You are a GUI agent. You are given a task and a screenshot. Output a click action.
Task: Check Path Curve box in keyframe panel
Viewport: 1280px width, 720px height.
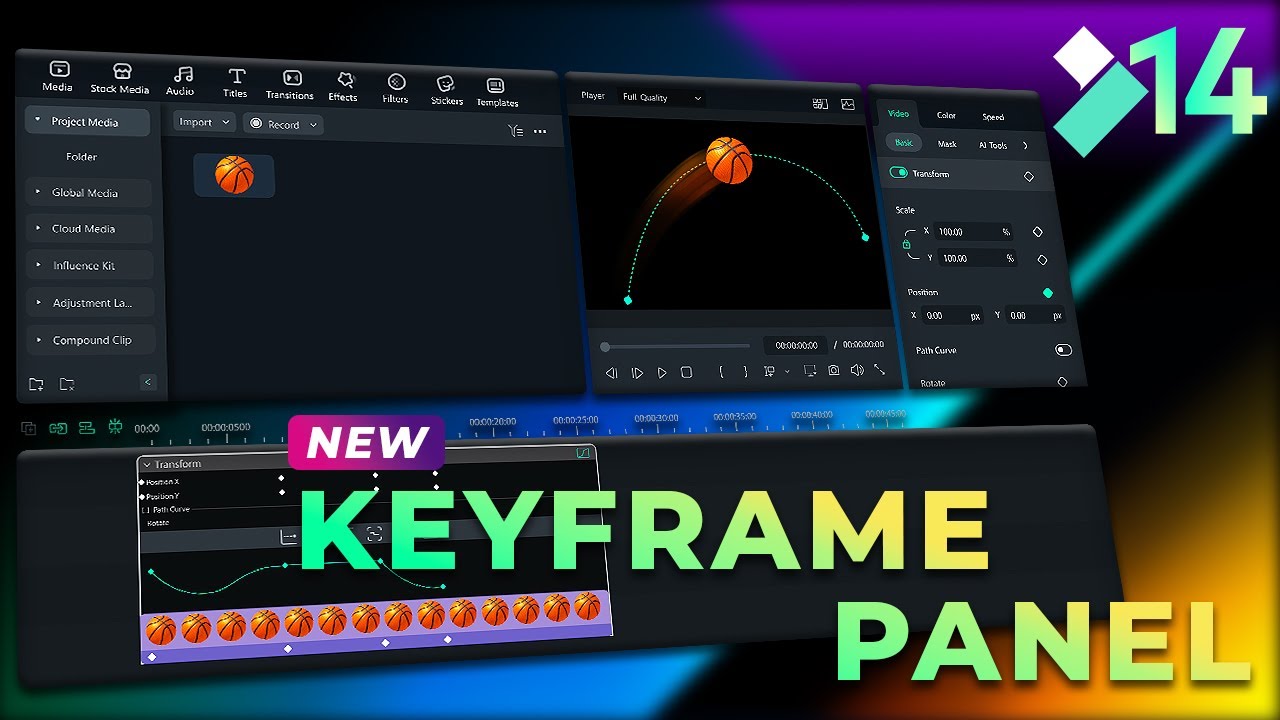point(145,509)
